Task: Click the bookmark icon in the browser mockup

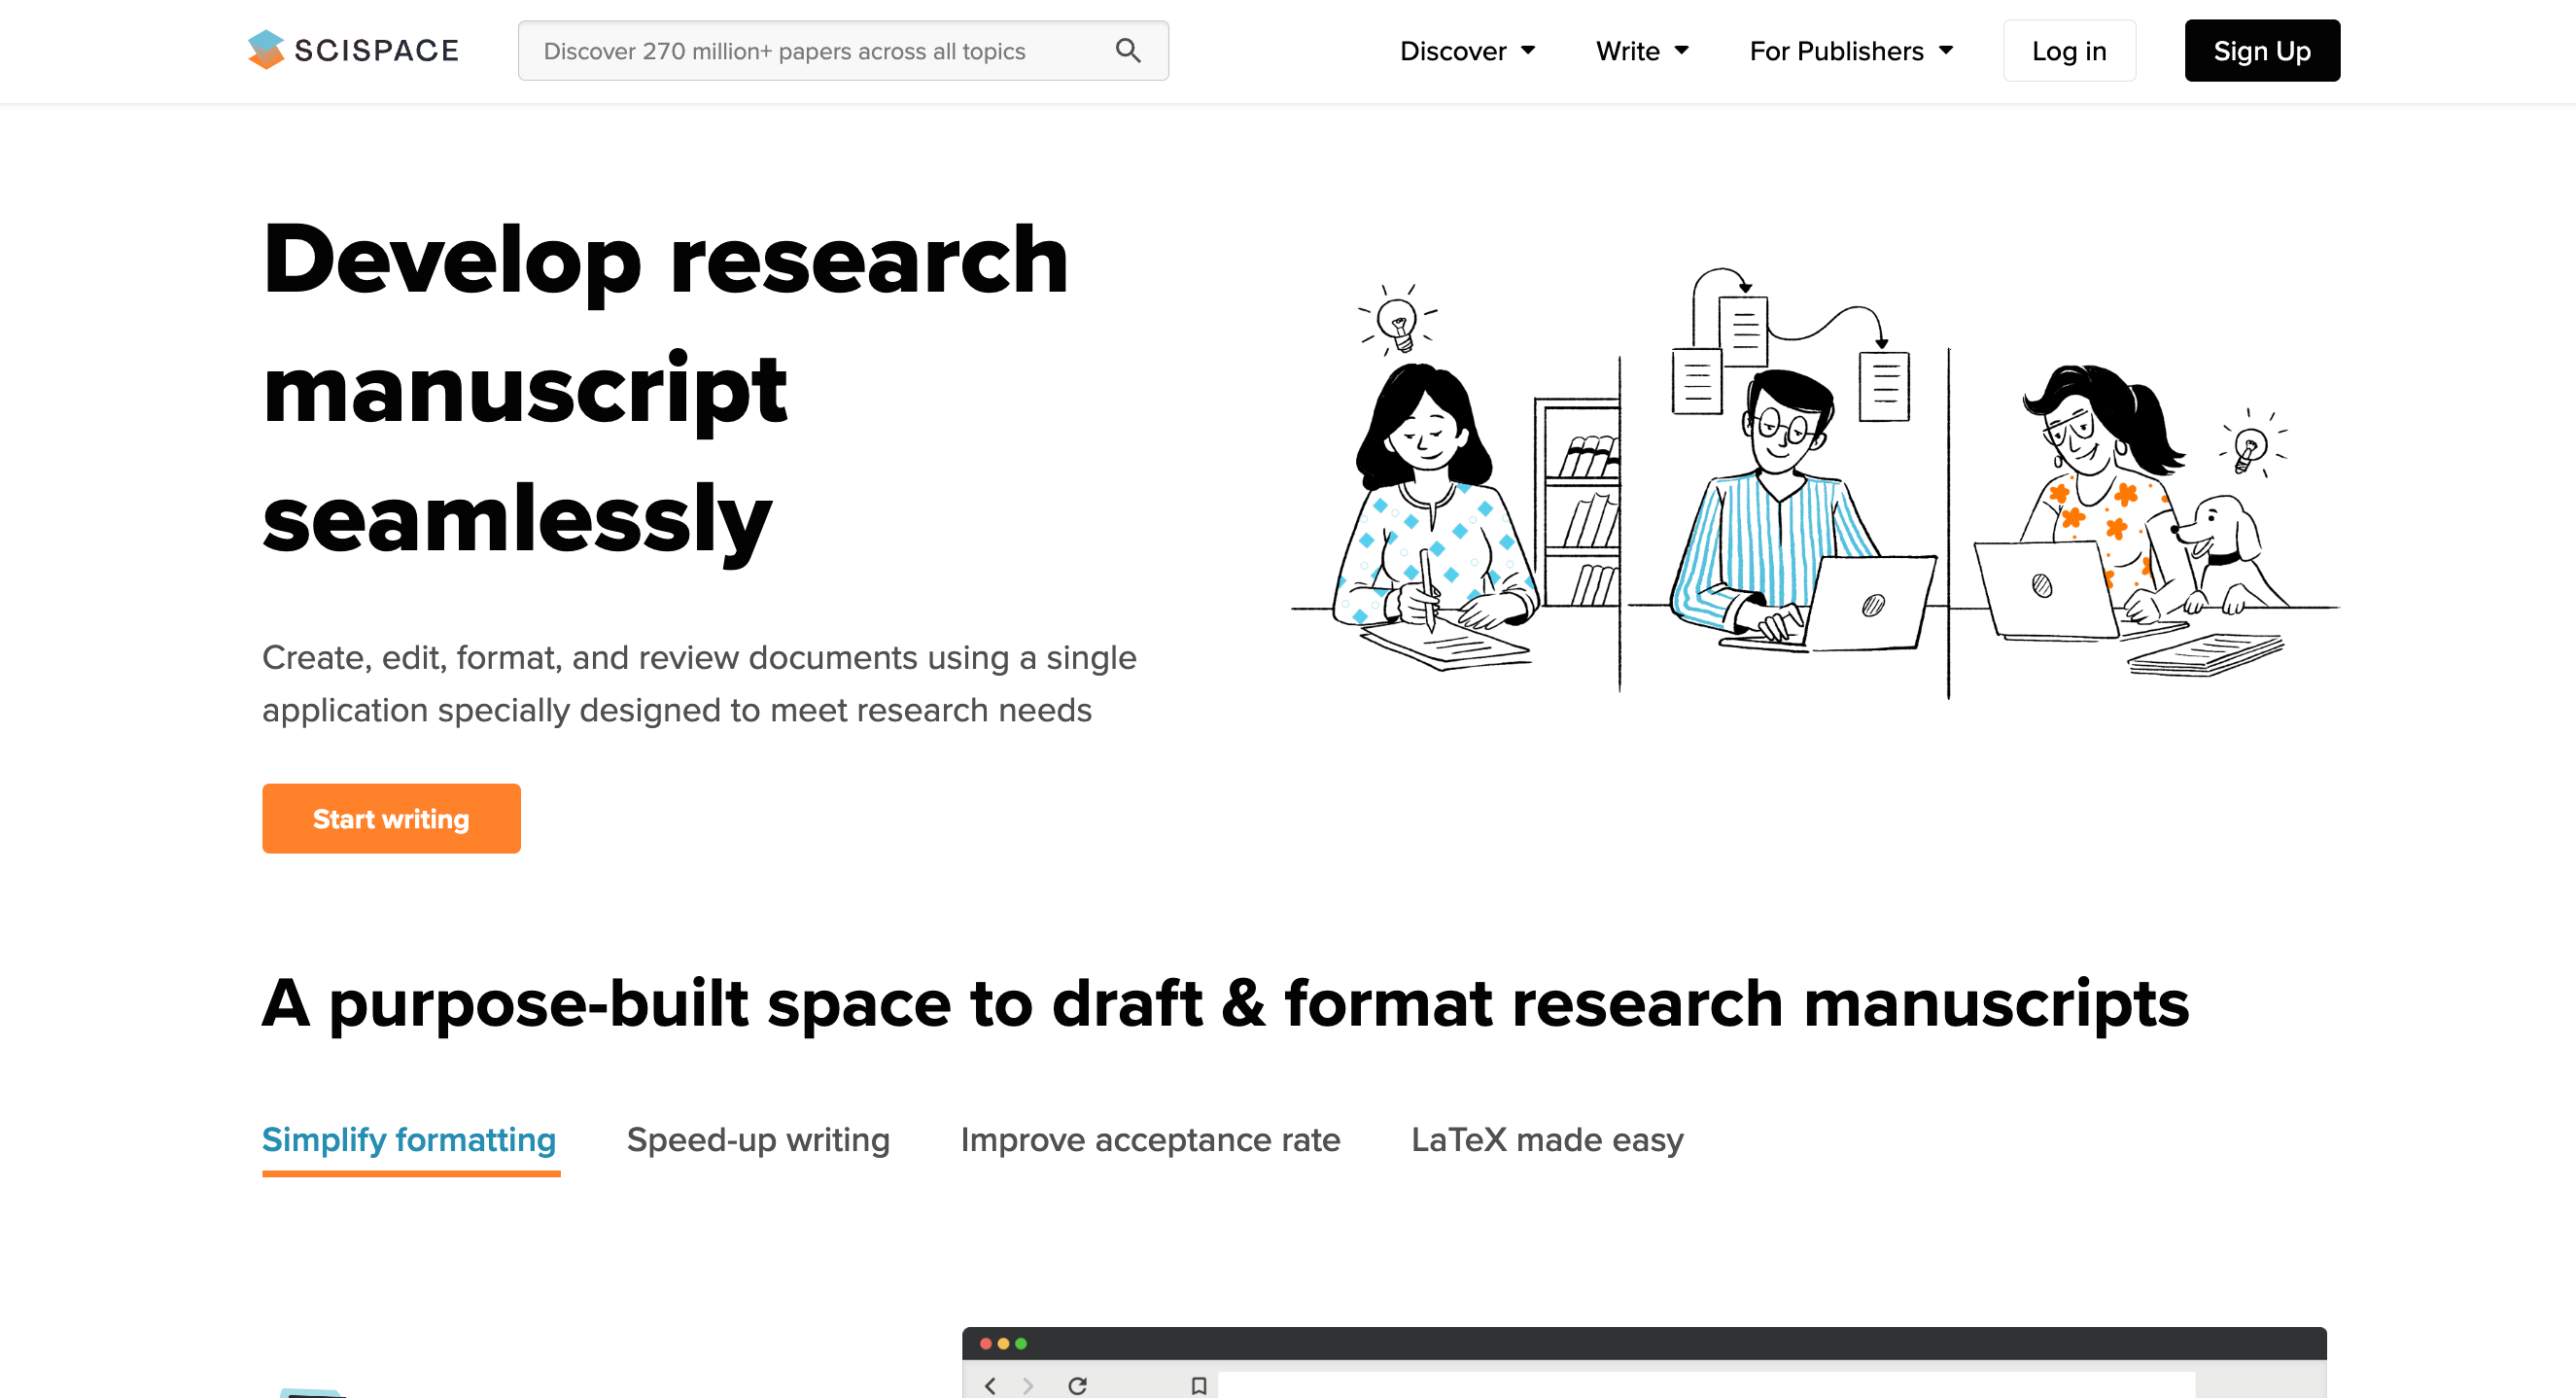Action: point(1199,1385)
